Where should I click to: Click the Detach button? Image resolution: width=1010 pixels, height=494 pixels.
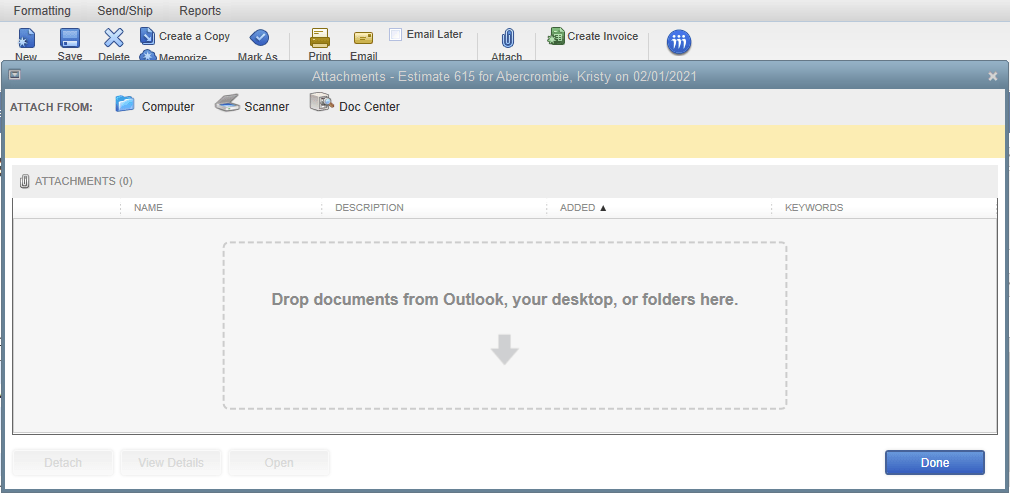[x=63, y=462]
